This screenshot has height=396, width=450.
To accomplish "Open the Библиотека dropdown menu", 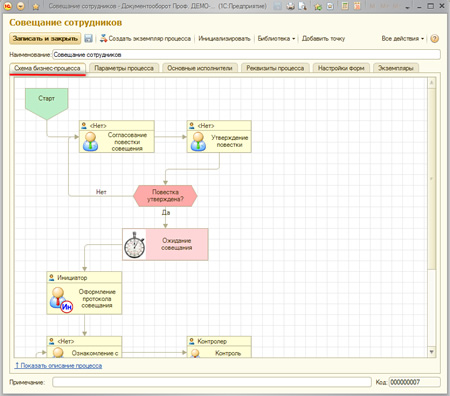I will pos(276,39).
